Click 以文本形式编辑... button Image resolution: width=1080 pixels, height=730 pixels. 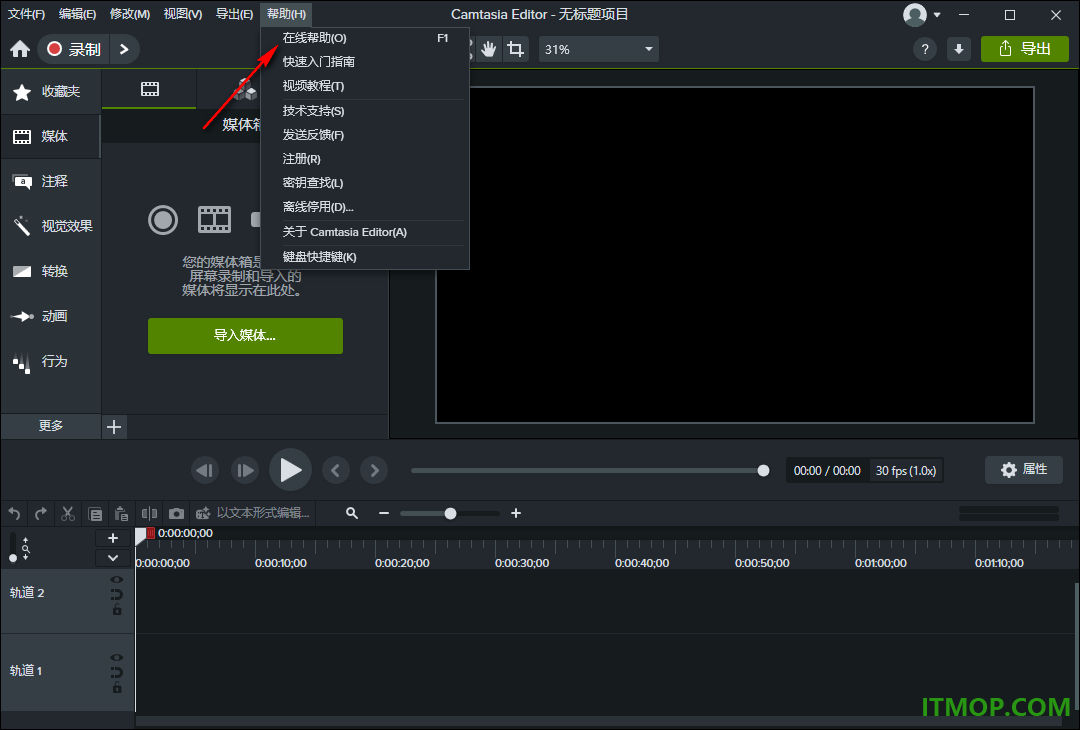click(253, 513)
